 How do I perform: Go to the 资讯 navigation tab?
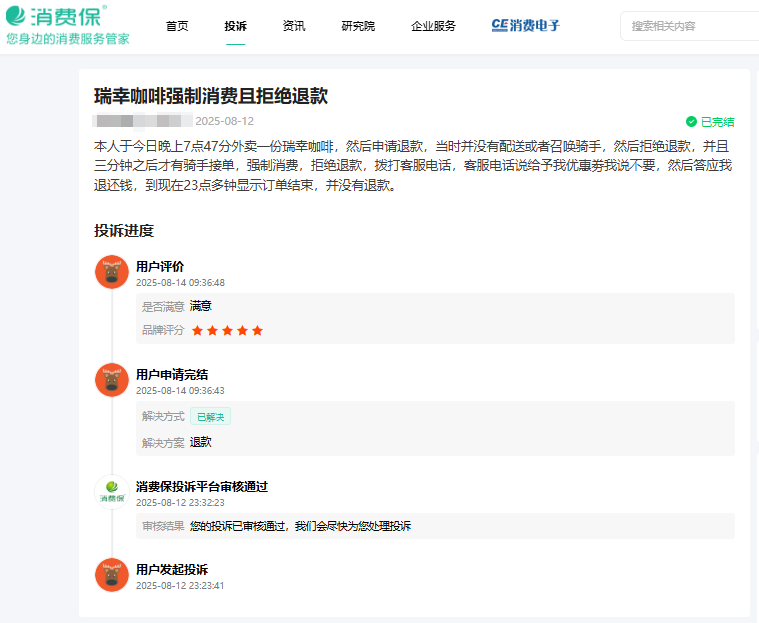coord(294,26)
